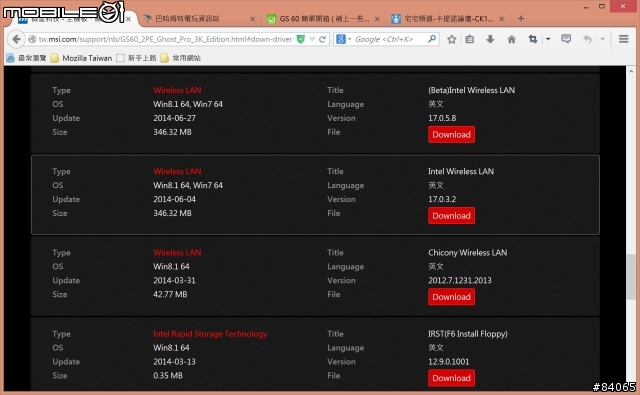Close the active MSI support tab
640x395 pixels.
point(129,19)
